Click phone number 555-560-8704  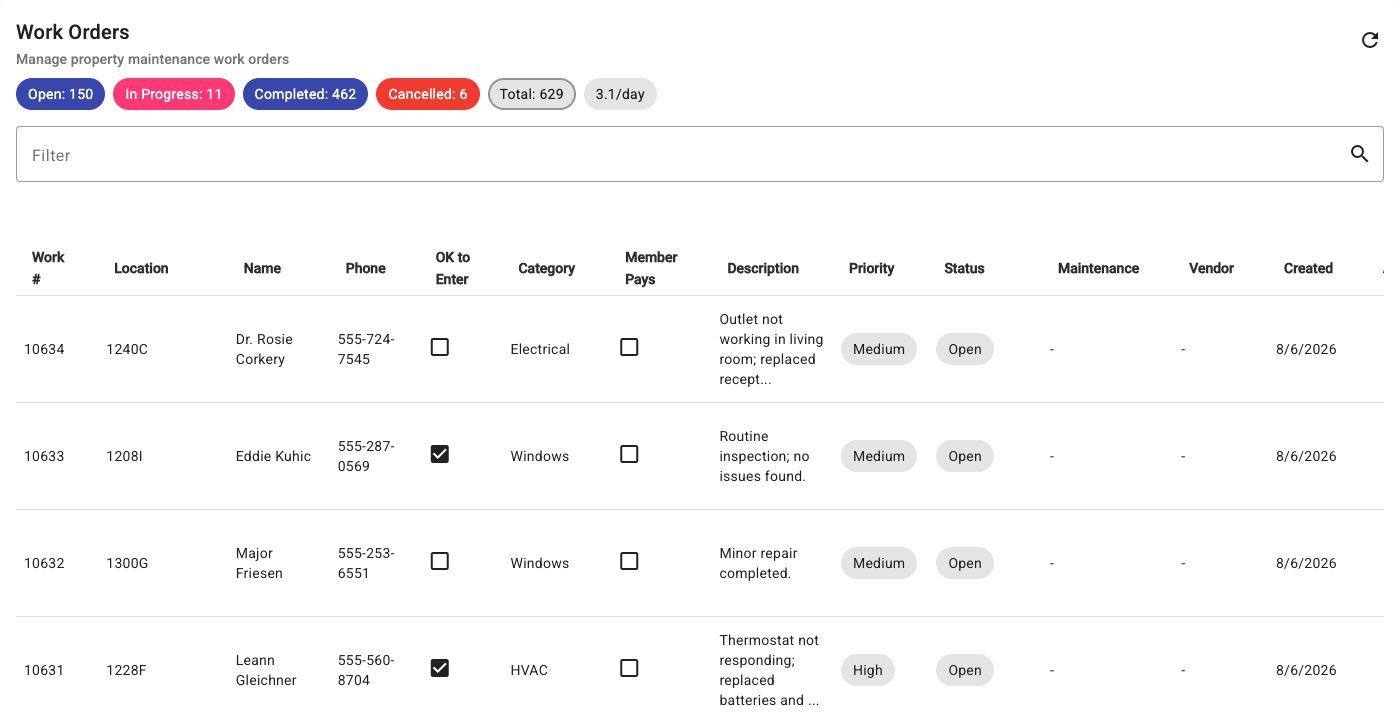pos(366,670)
